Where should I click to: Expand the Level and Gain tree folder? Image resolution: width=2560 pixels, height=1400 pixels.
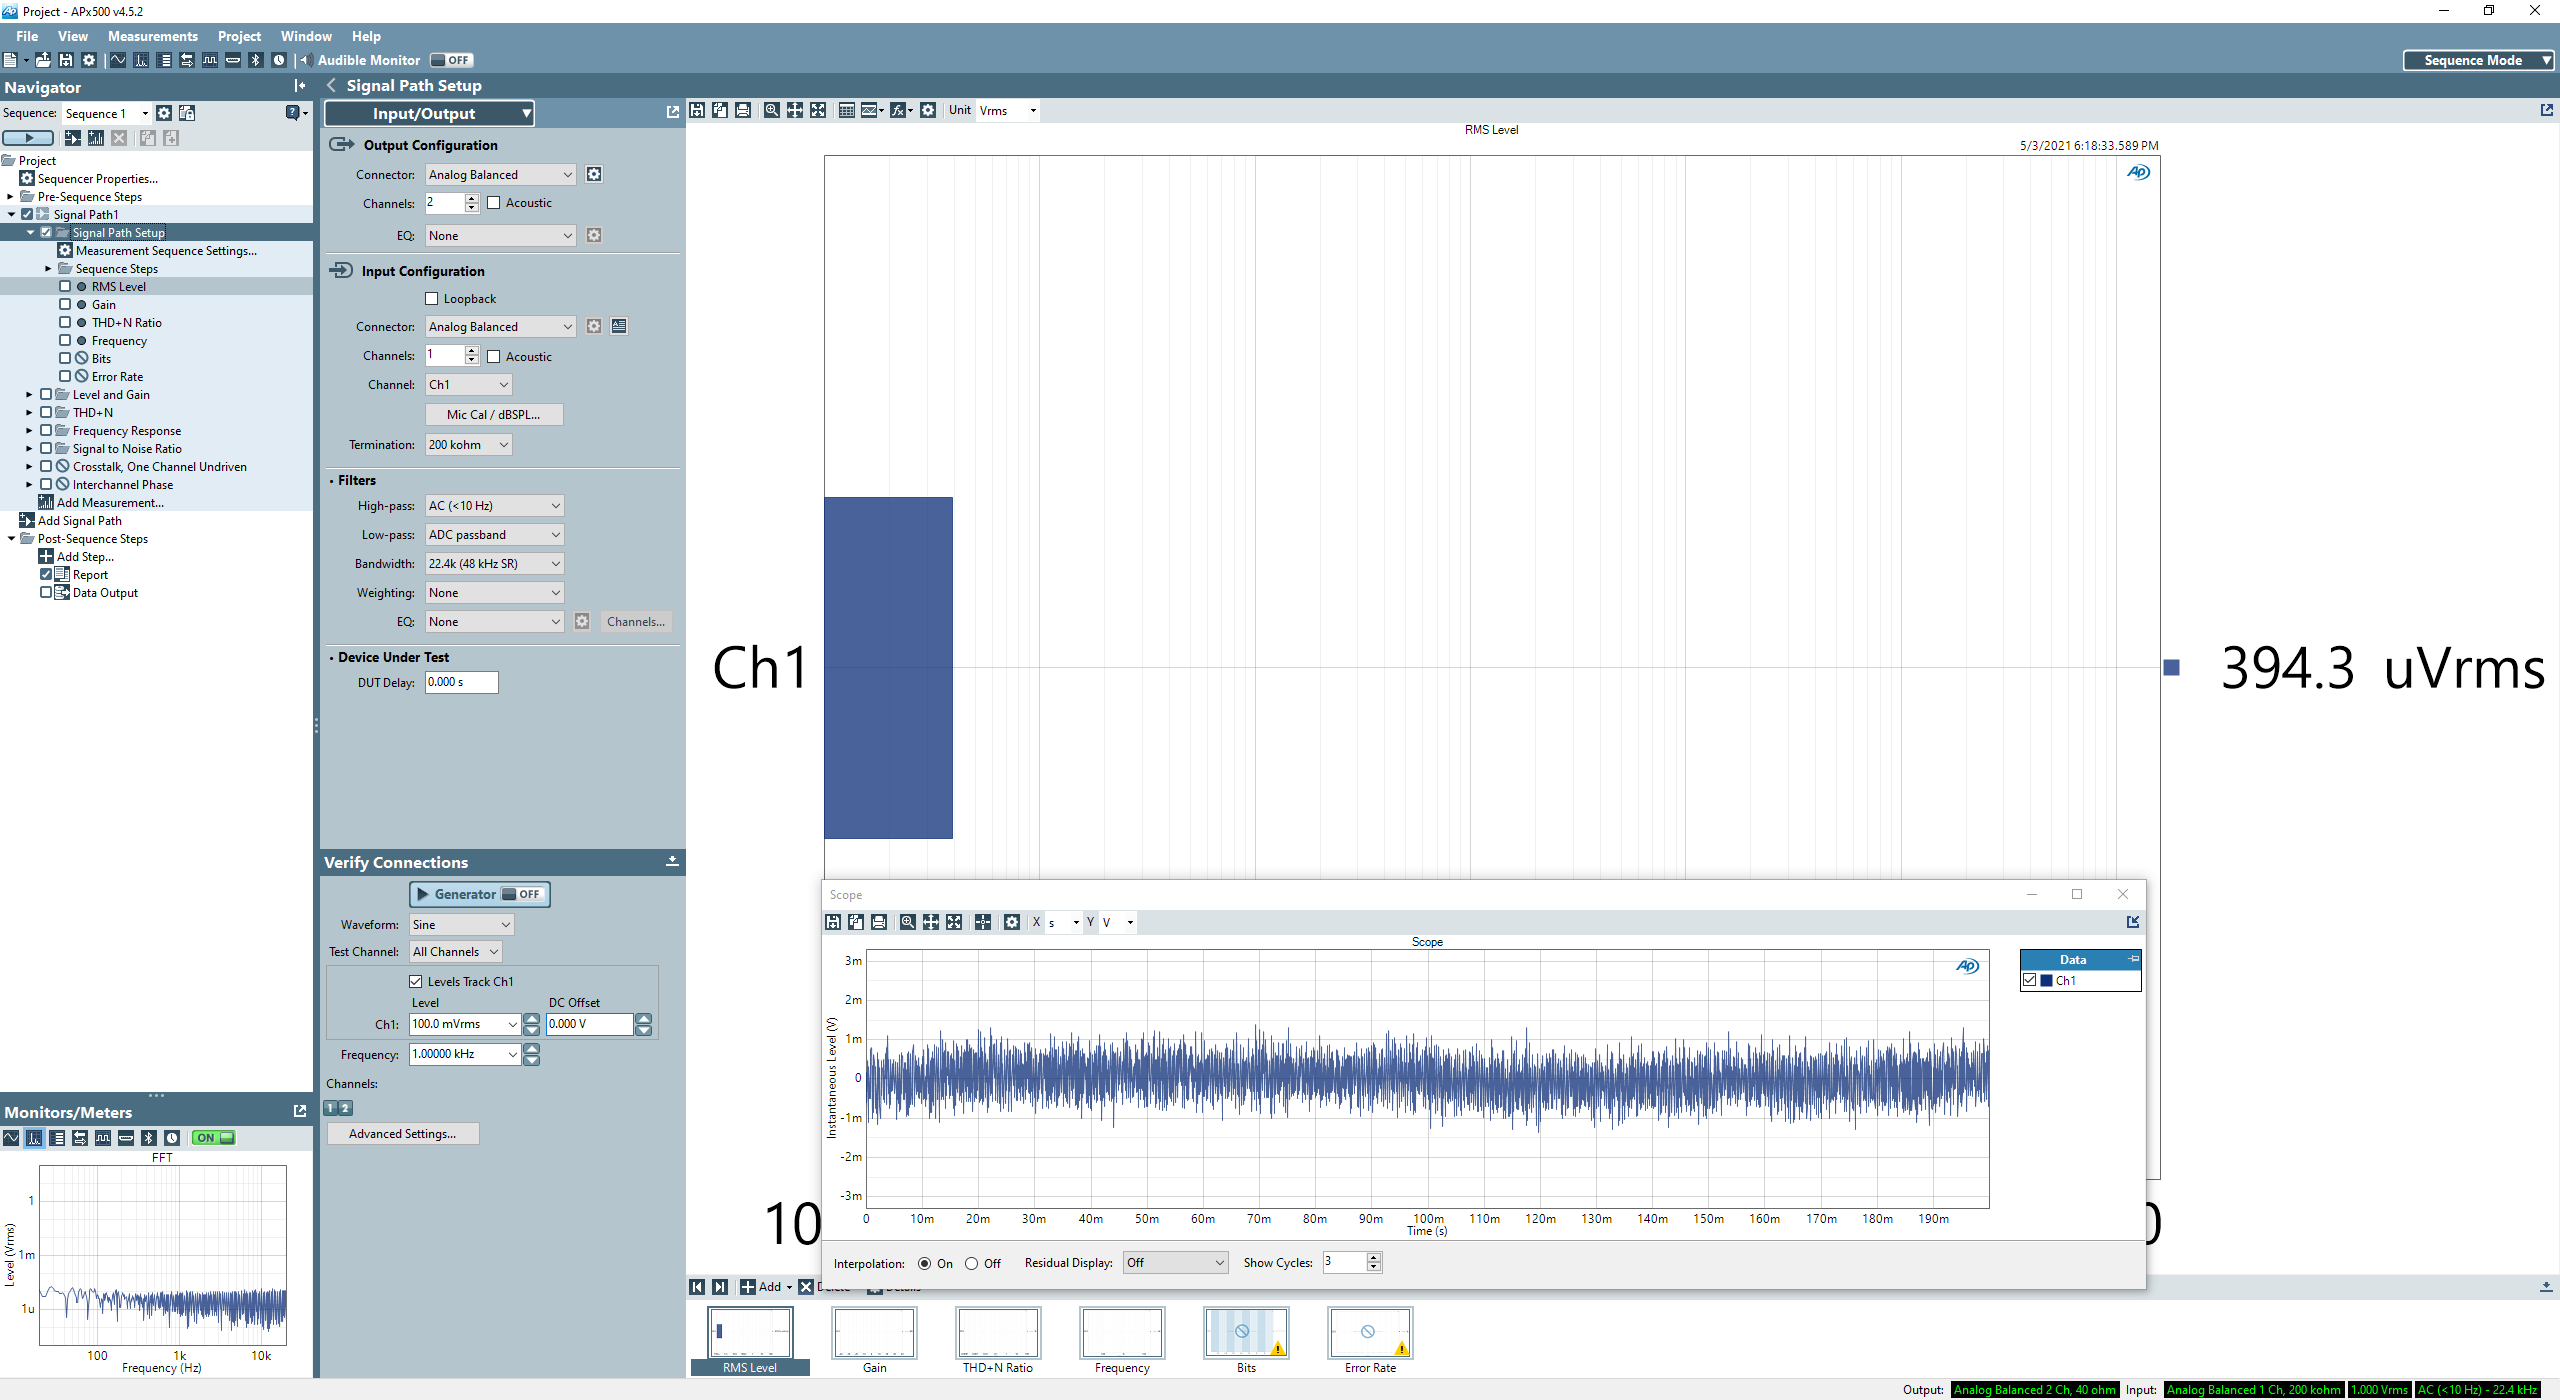pyautogui.click(x=29, y=395)
